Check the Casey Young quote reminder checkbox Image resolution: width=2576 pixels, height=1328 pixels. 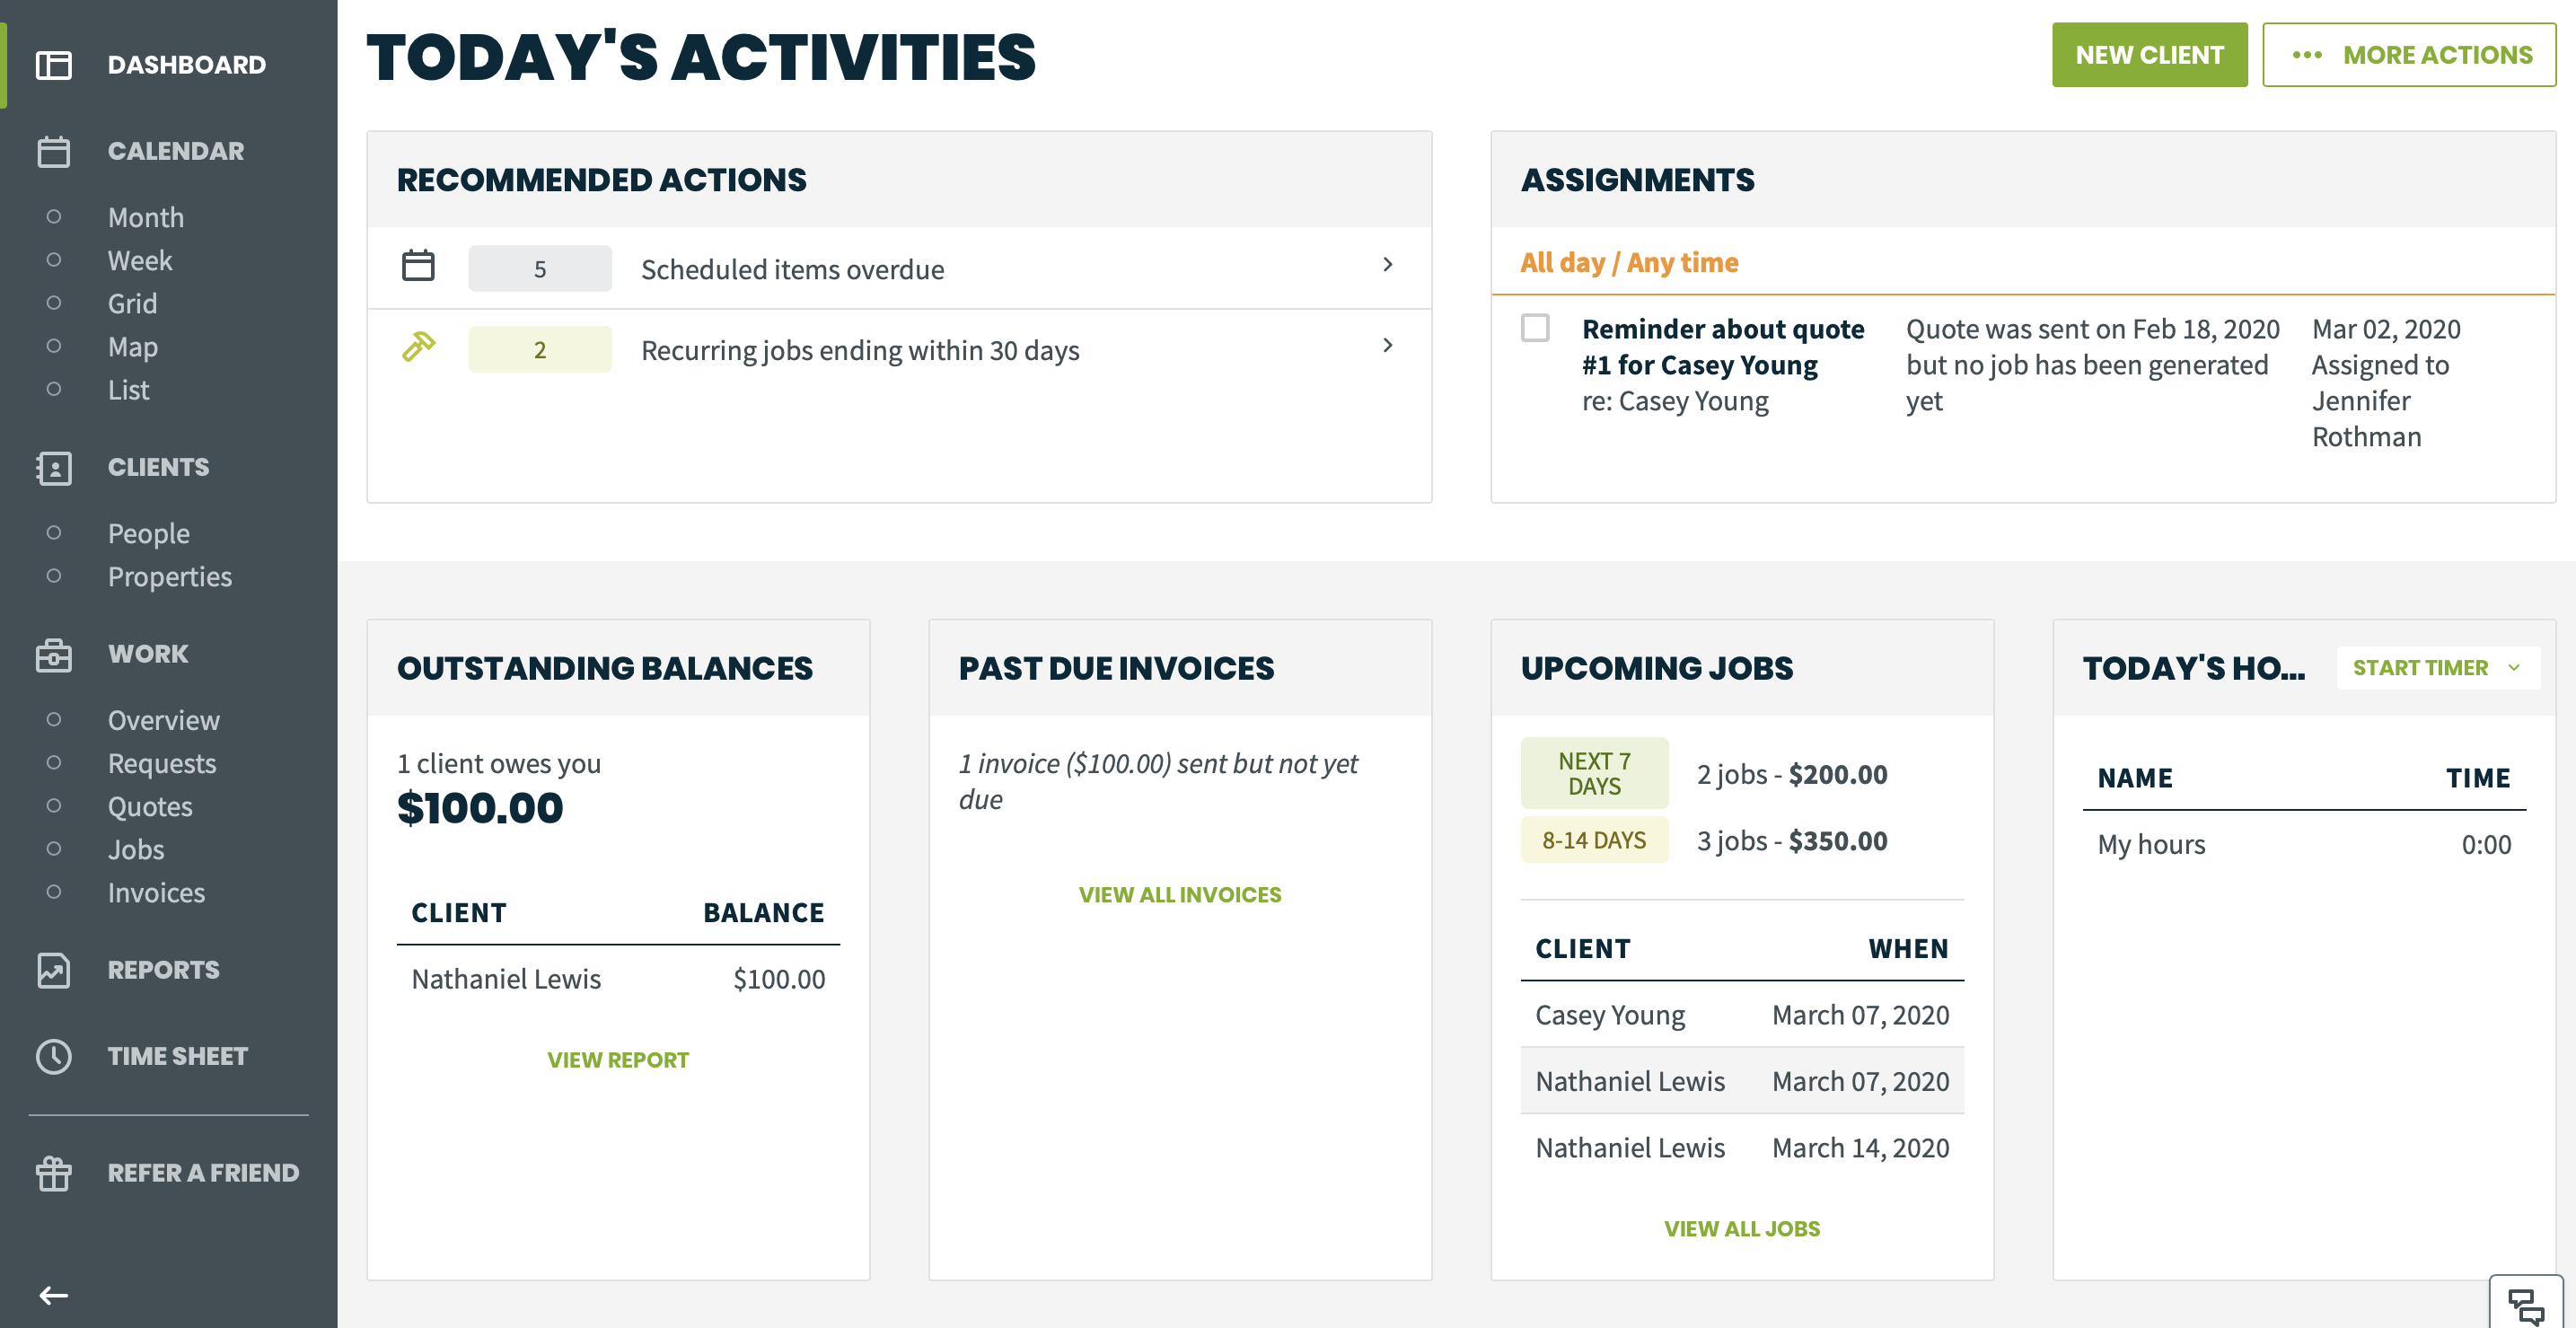tap(1535, 328)
